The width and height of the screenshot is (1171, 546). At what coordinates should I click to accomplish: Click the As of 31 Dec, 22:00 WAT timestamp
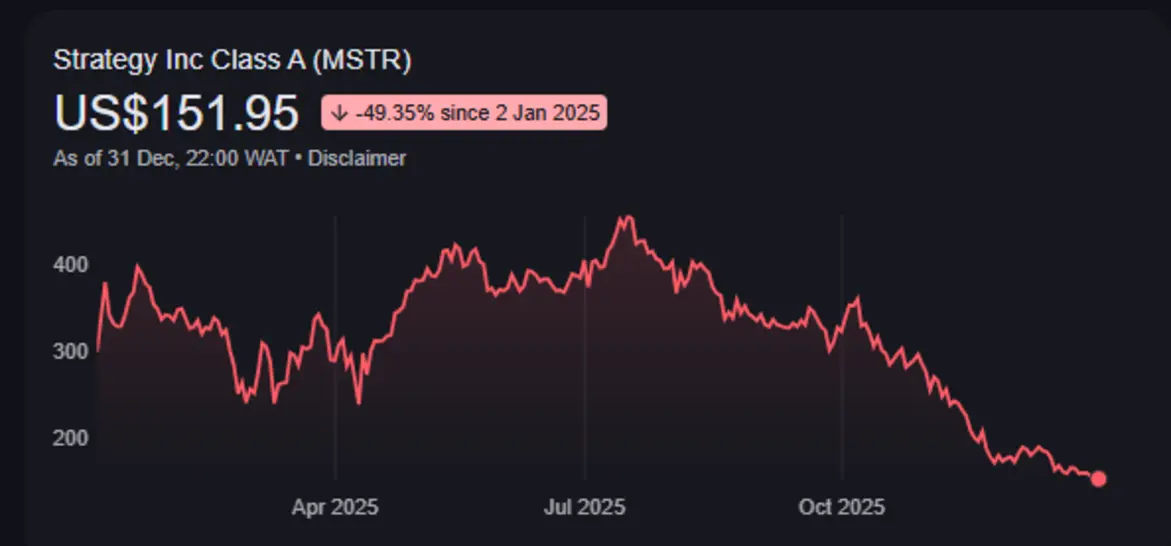point(171,158)
